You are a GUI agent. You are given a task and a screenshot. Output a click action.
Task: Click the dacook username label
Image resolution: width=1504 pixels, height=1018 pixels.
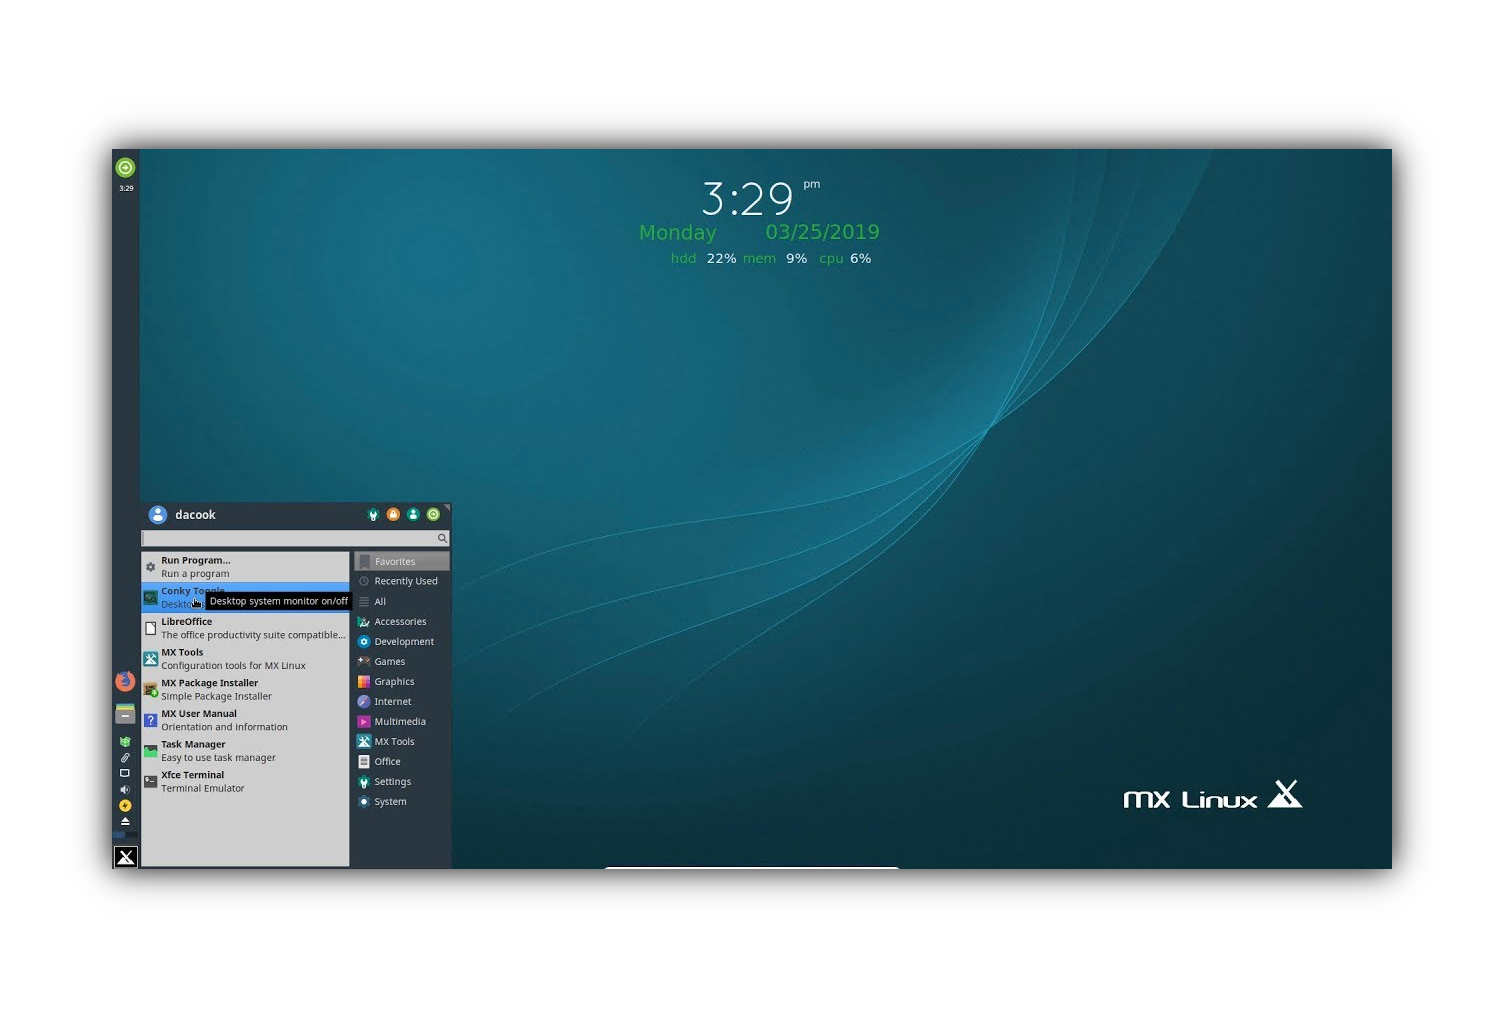(x=195, y=515)
